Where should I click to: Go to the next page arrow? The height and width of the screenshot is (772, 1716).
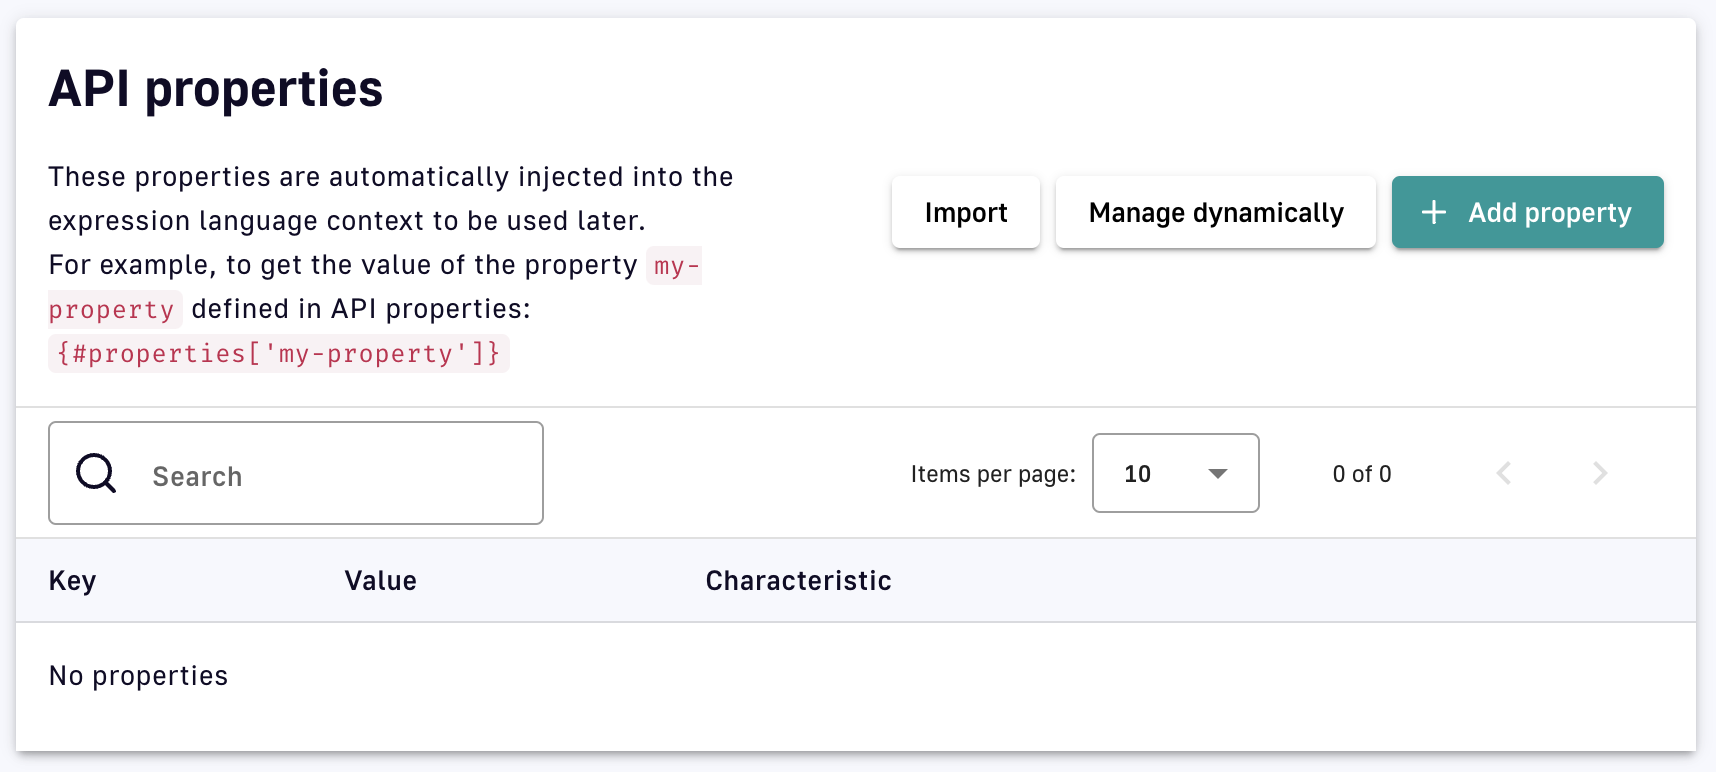(1599, 473)
